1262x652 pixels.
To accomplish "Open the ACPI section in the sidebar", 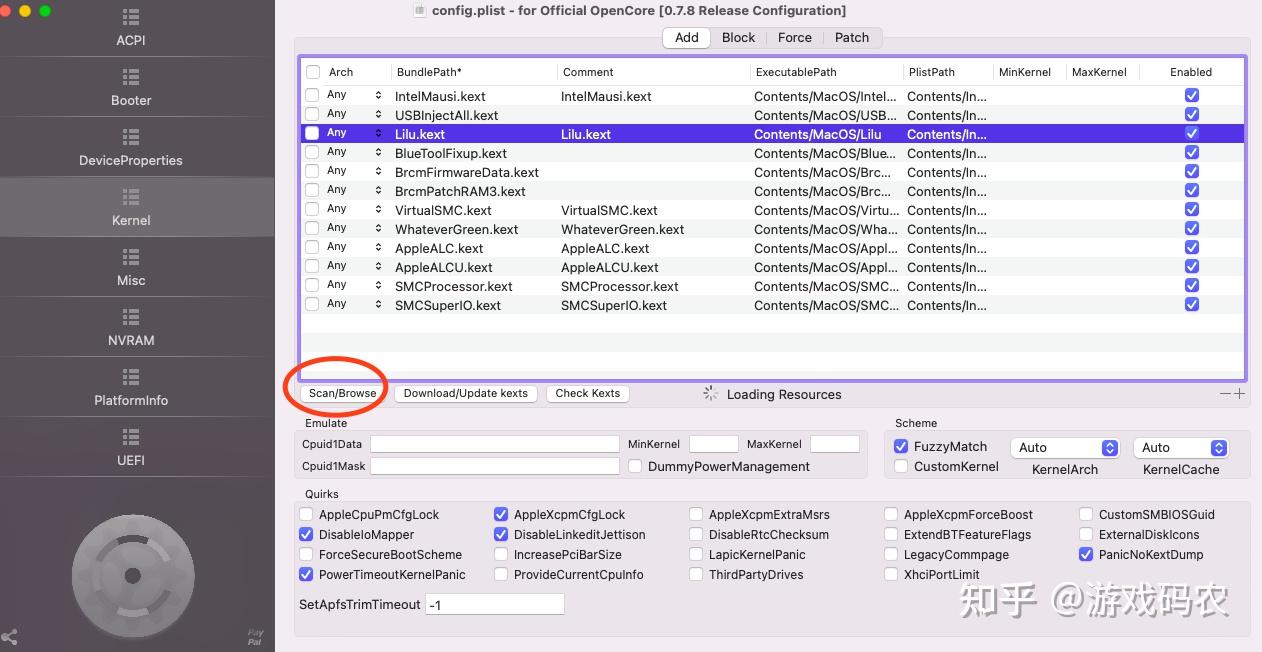I will 131,28.
